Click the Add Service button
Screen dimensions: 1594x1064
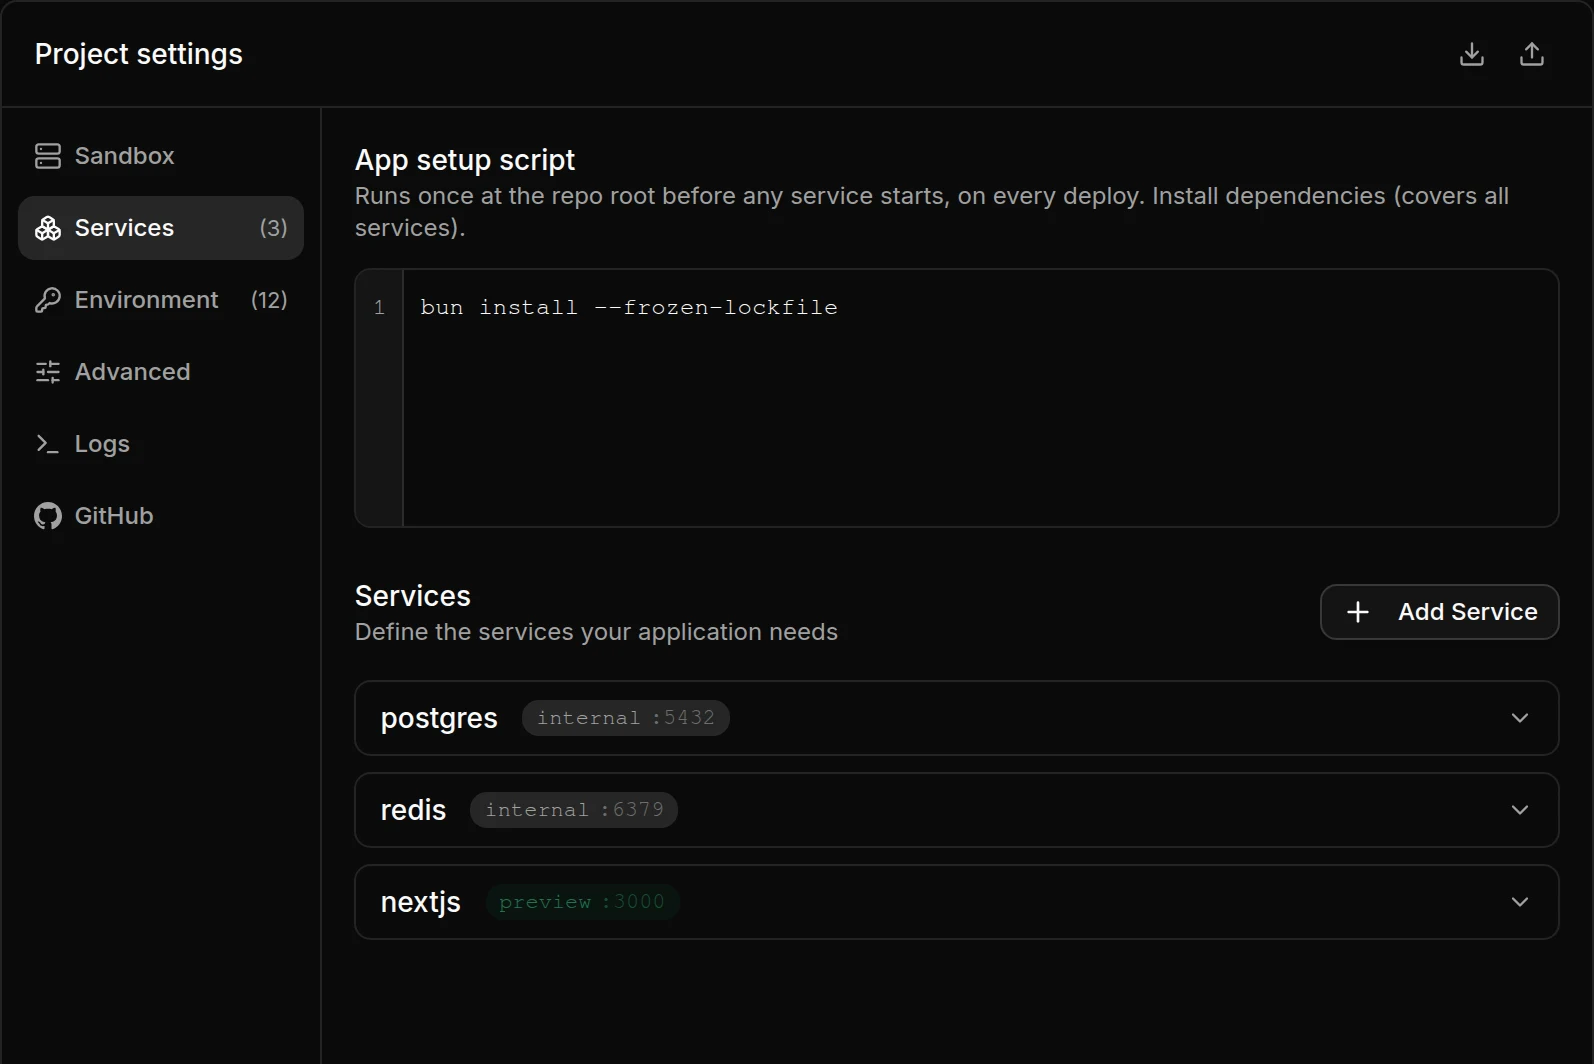pos(1440,612)
